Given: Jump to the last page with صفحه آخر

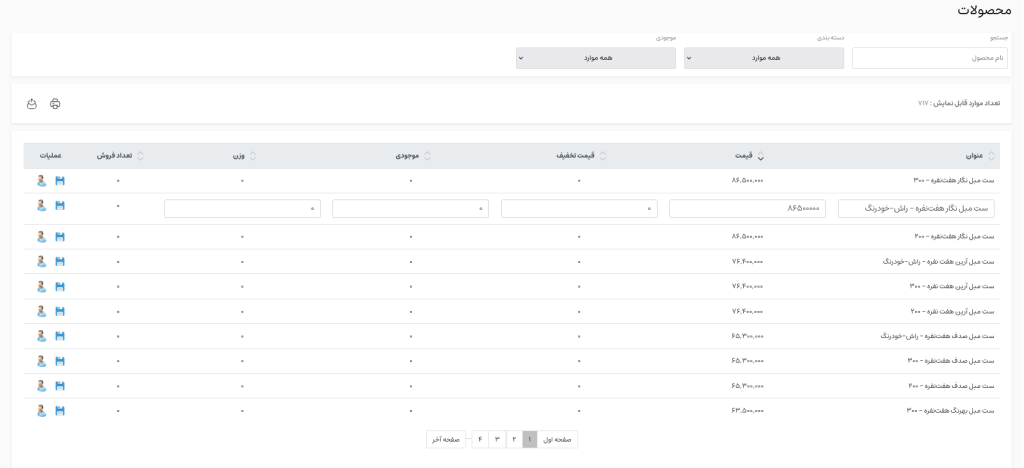Looking at the screenshot, I should click(446, 439).
